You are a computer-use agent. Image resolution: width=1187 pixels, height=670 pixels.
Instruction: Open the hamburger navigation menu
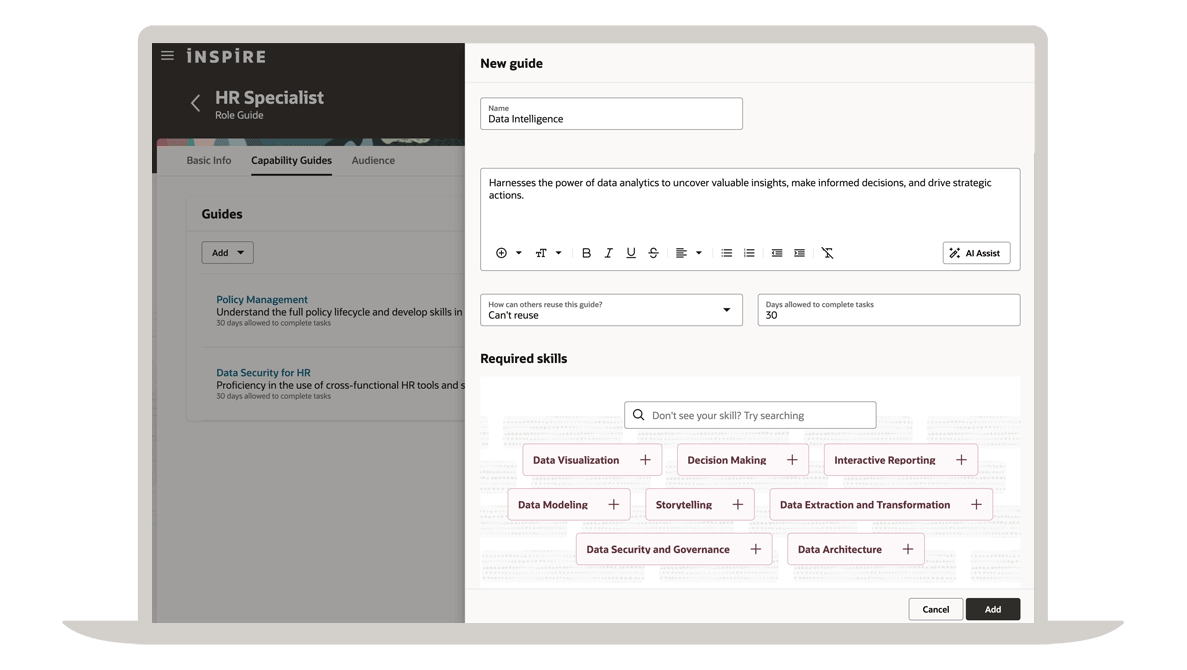tap(167, 56)
